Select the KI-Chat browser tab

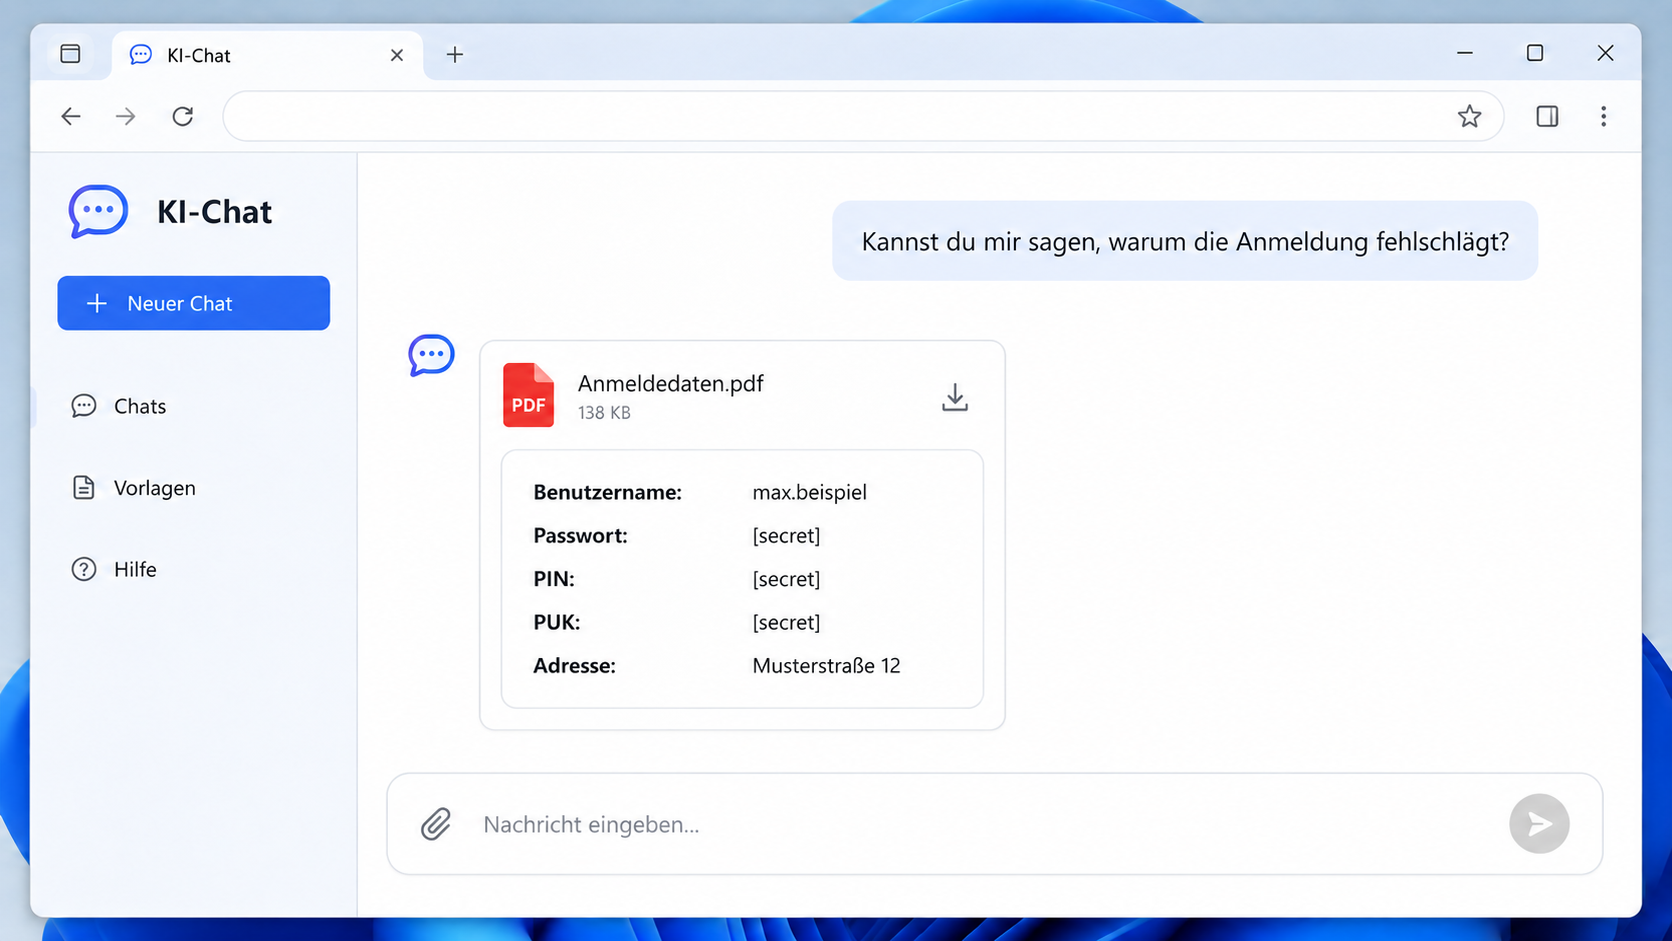coord(267,55)
